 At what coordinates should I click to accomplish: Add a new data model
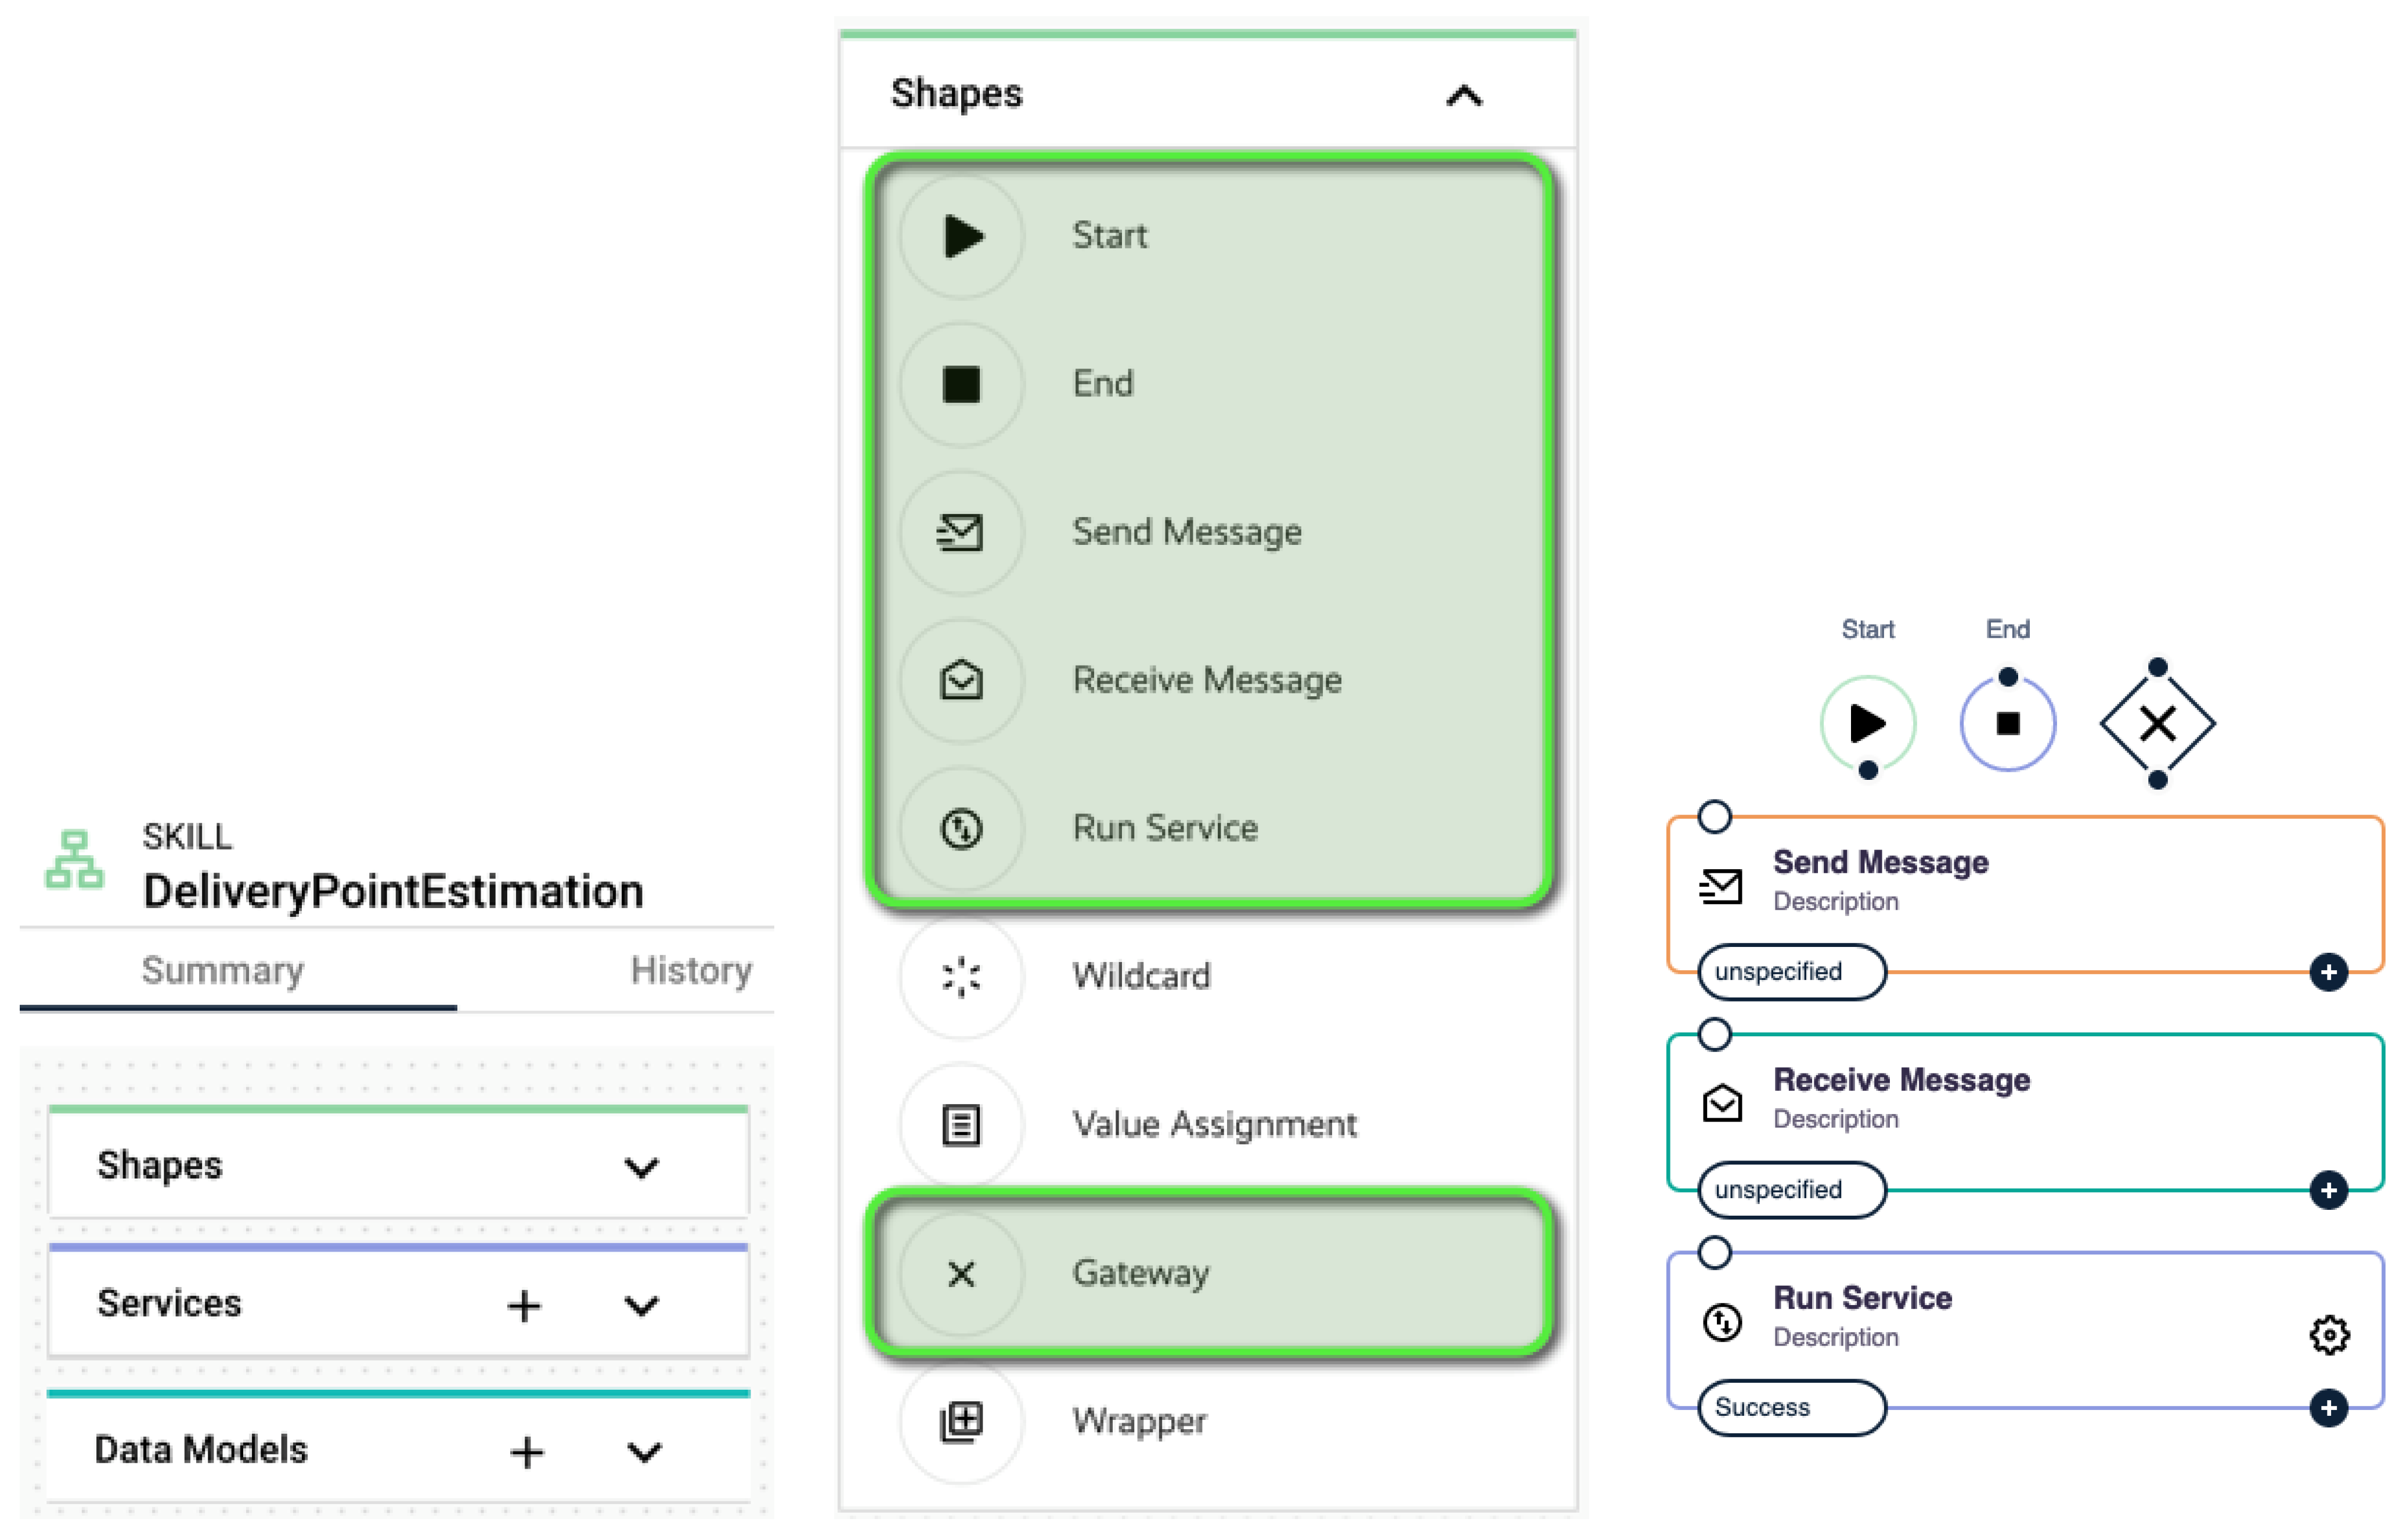(x=527, y=1451)
